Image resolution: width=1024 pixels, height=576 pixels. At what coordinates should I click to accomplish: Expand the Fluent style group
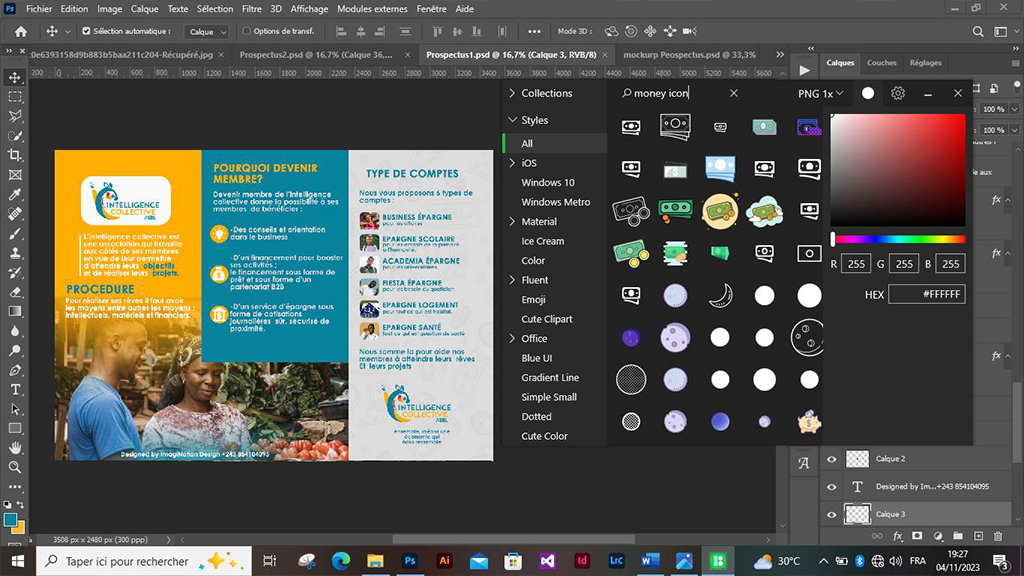point(513,280)
